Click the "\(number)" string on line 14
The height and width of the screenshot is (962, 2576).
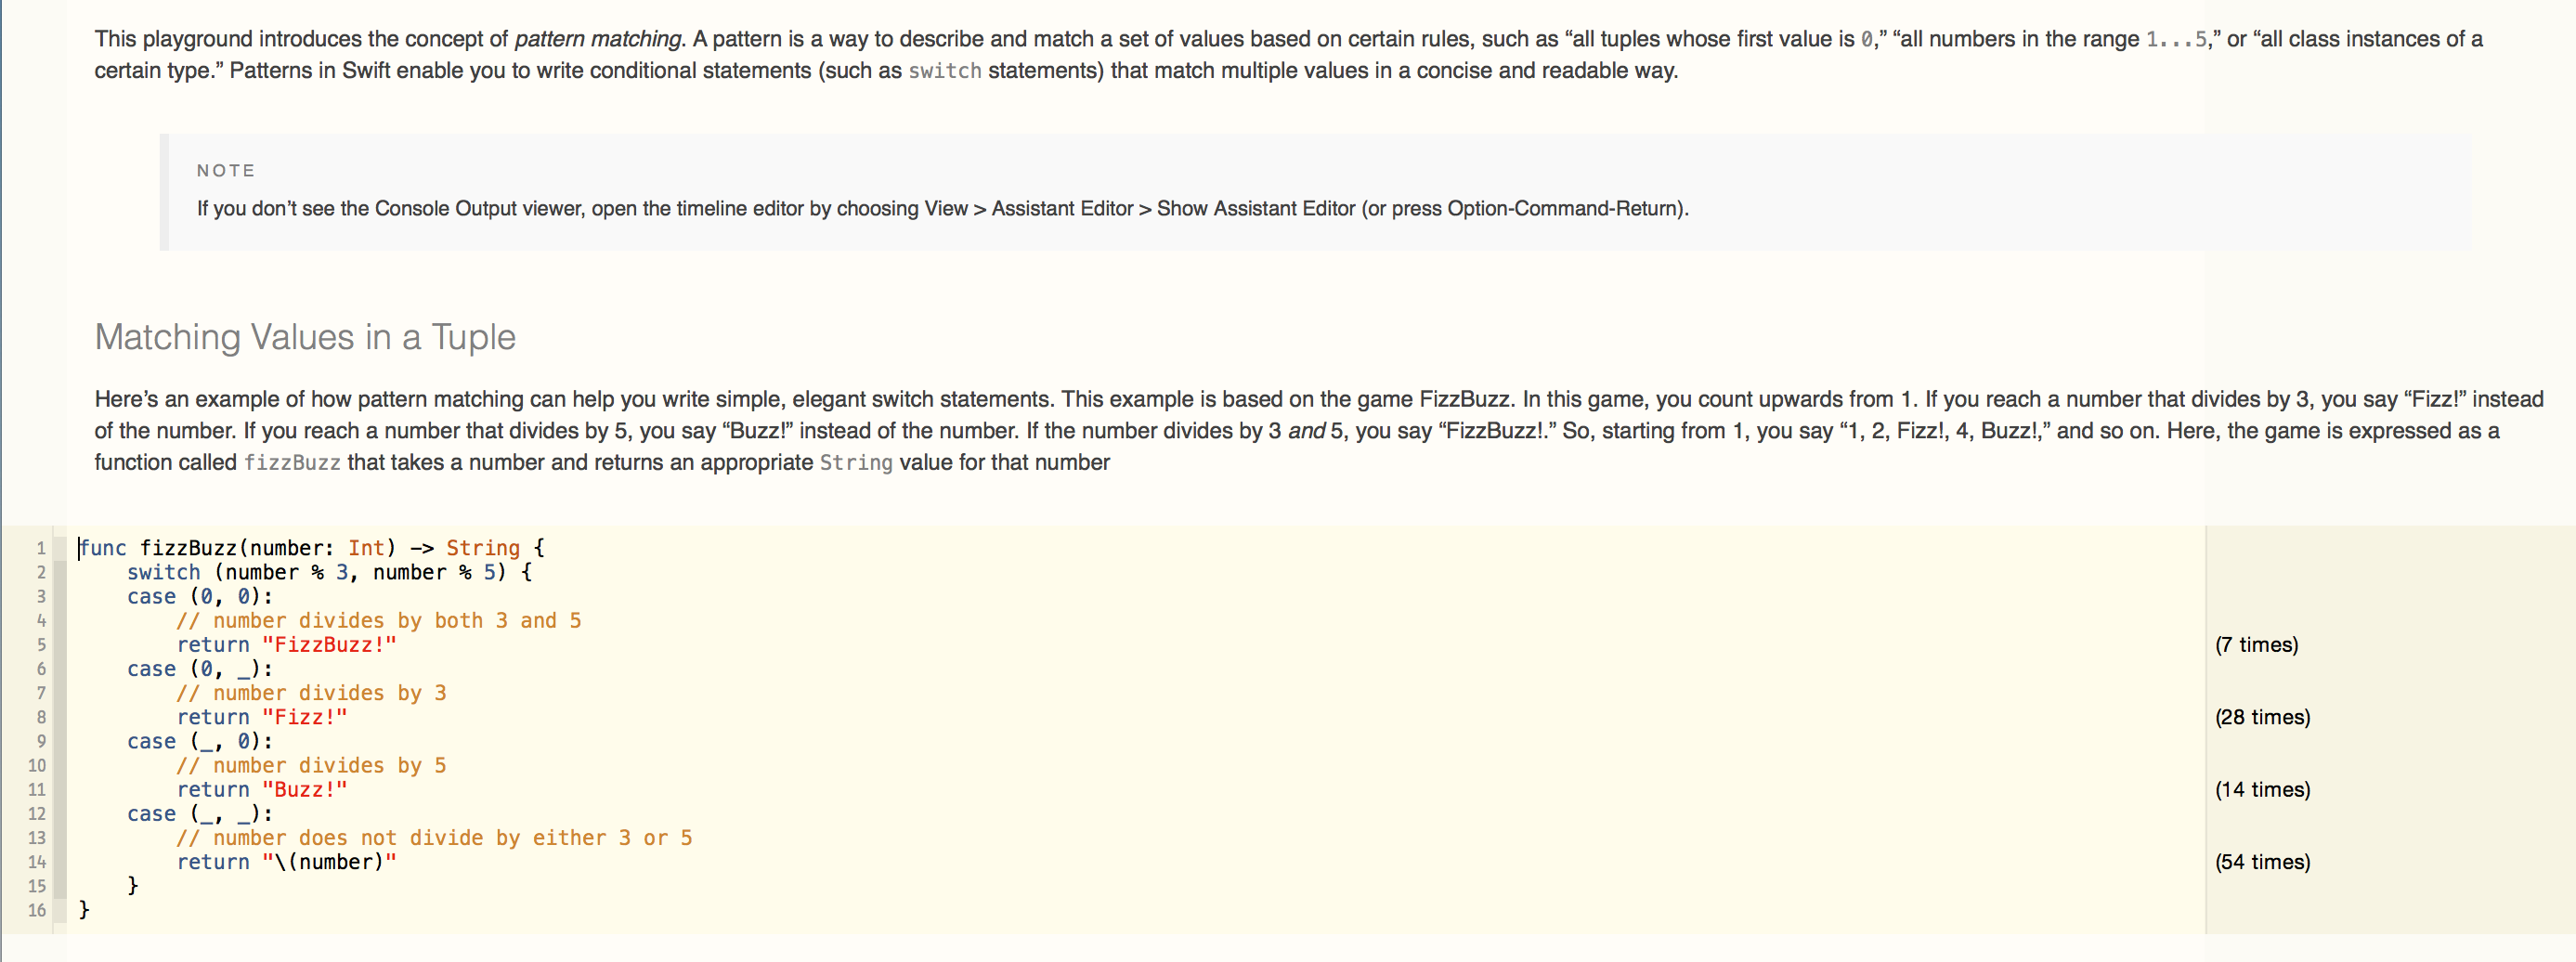329,862
